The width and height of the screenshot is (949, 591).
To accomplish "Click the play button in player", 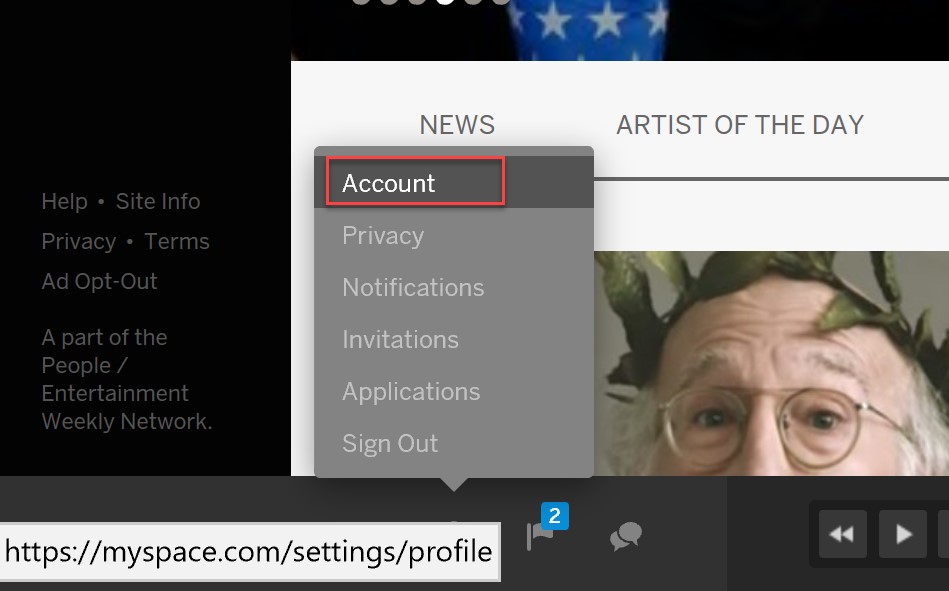I will tap(902, 534).
